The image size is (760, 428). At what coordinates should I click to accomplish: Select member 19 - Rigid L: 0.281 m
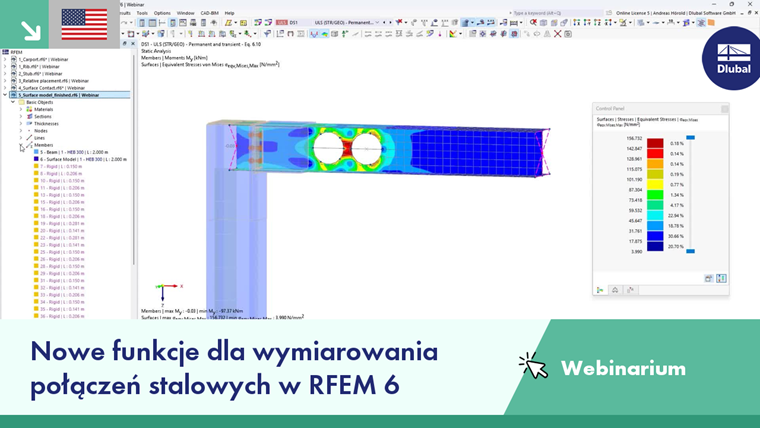tap(62, 223)
